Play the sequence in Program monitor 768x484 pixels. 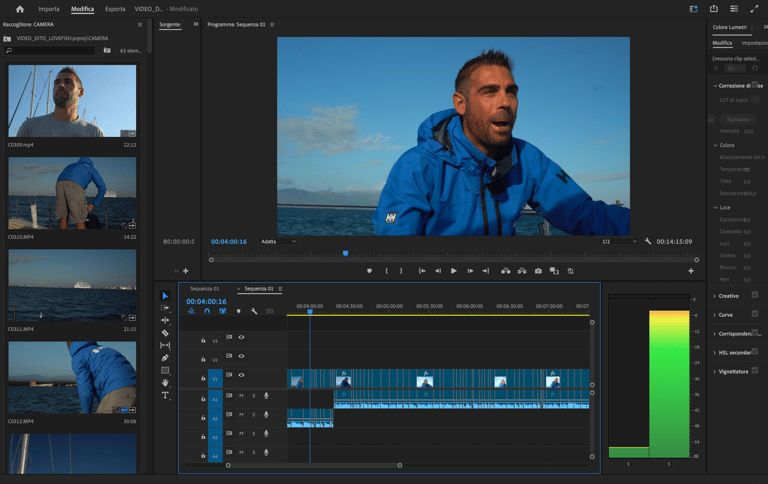(x=454, y=271)
